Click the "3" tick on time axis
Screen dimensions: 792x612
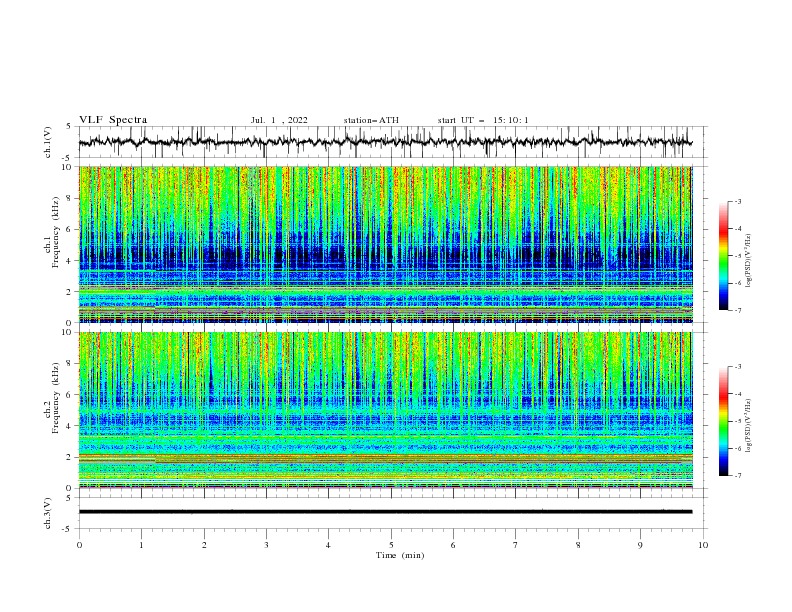pos(266,545)
